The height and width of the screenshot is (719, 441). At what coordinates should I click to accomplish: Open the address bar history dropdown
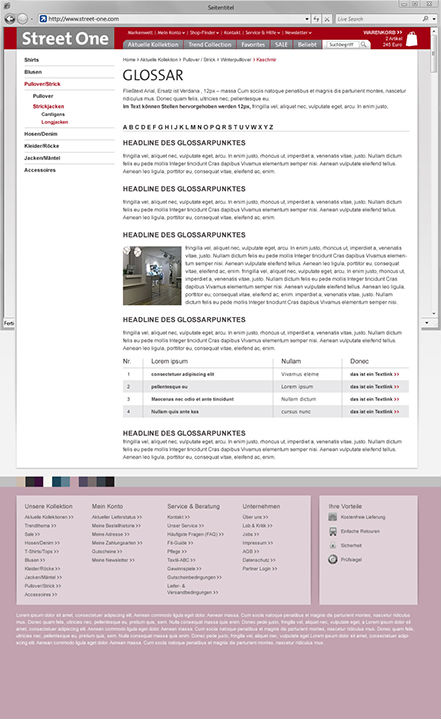tap(307, 19)
